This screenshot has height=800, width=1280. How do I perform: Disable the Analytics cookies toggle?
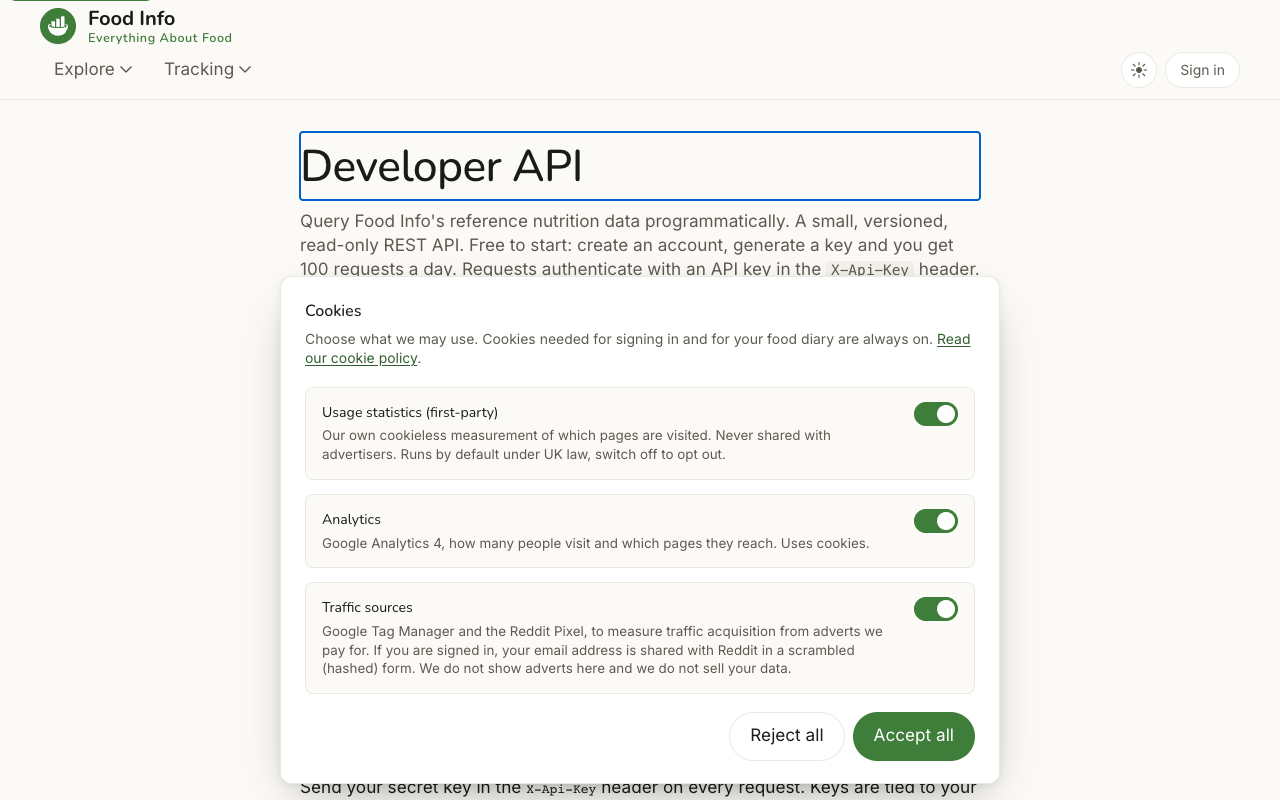pos(936,521)
